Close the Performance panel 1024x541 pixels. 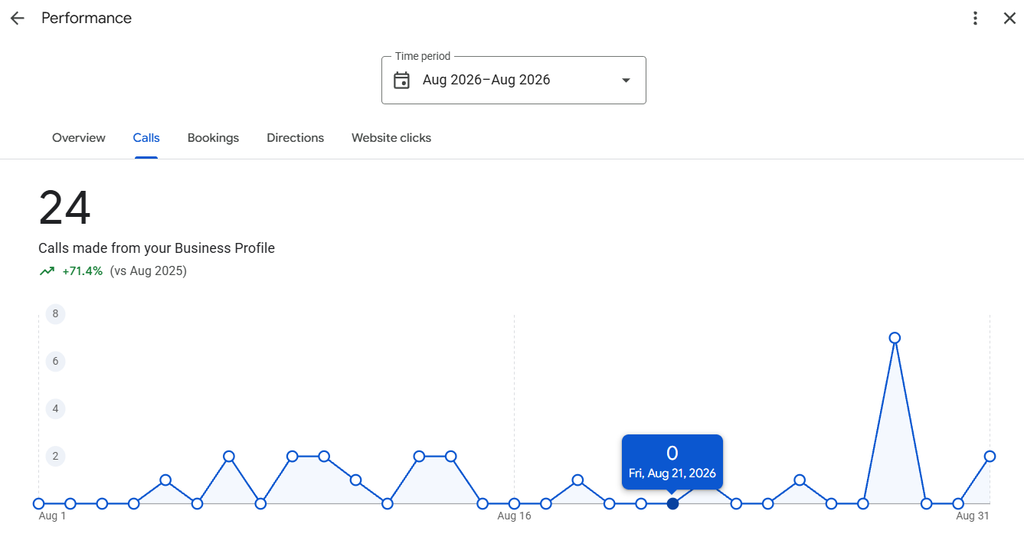click(1009, 18)
